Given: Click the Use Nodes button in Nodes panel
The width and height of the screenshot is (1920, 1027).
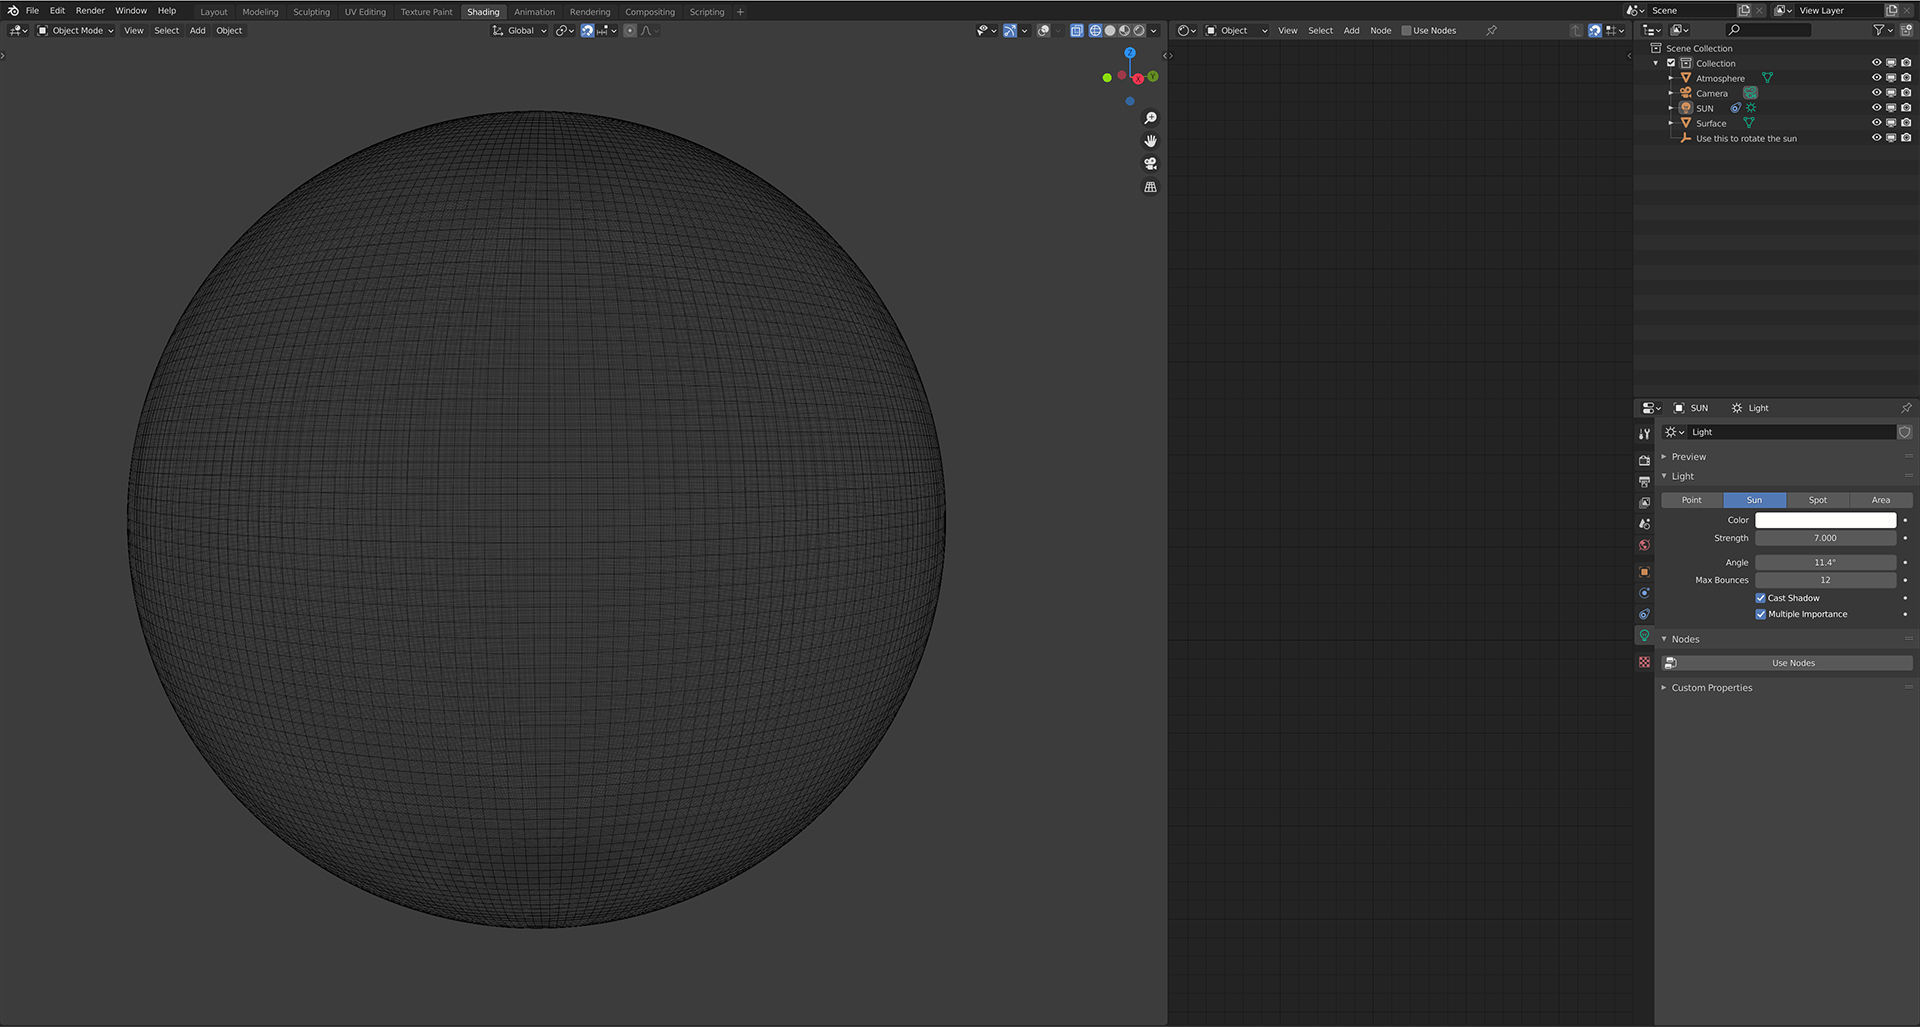Looking at the screenshot, I should tap(1787, 663).
